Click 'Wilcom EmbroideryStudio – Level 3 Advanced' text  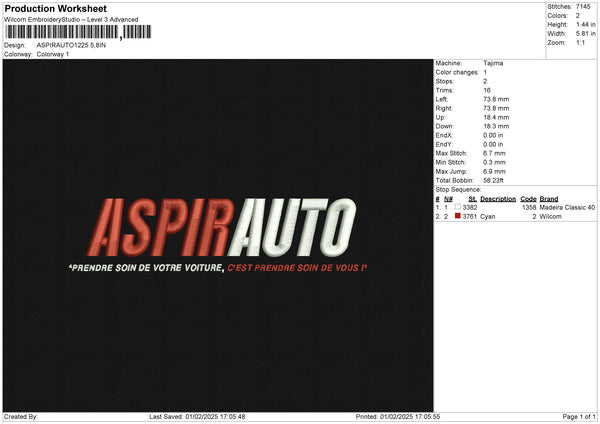coord(71,20)
